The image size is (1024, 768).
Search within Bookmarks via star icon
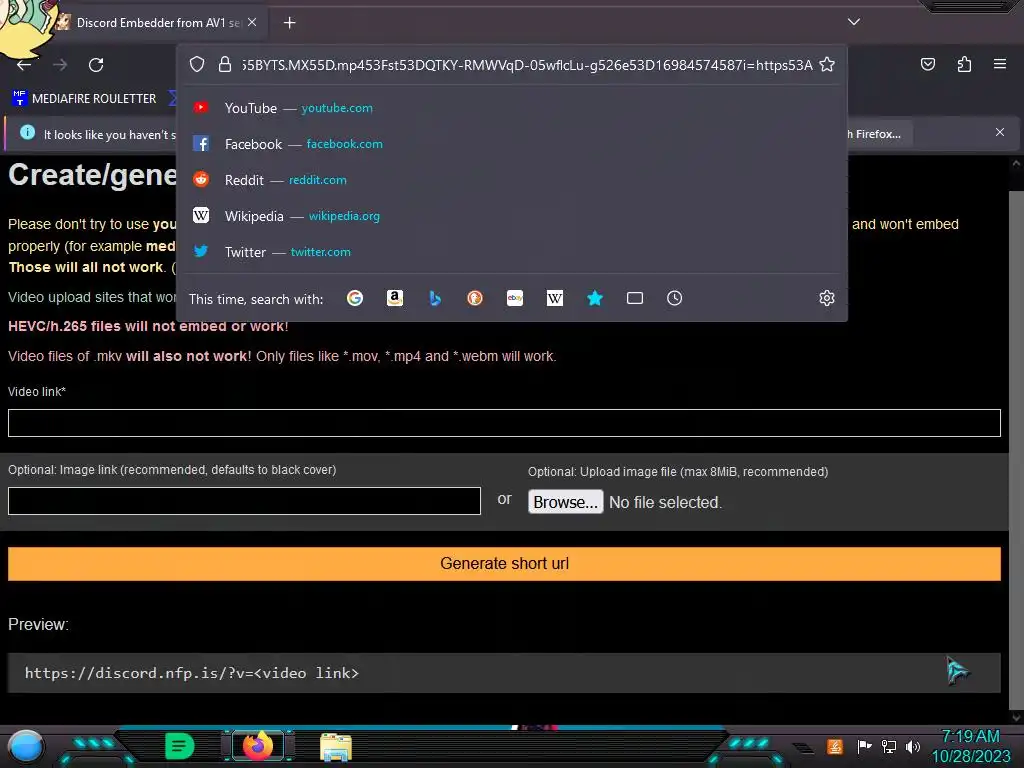point(595,298)
